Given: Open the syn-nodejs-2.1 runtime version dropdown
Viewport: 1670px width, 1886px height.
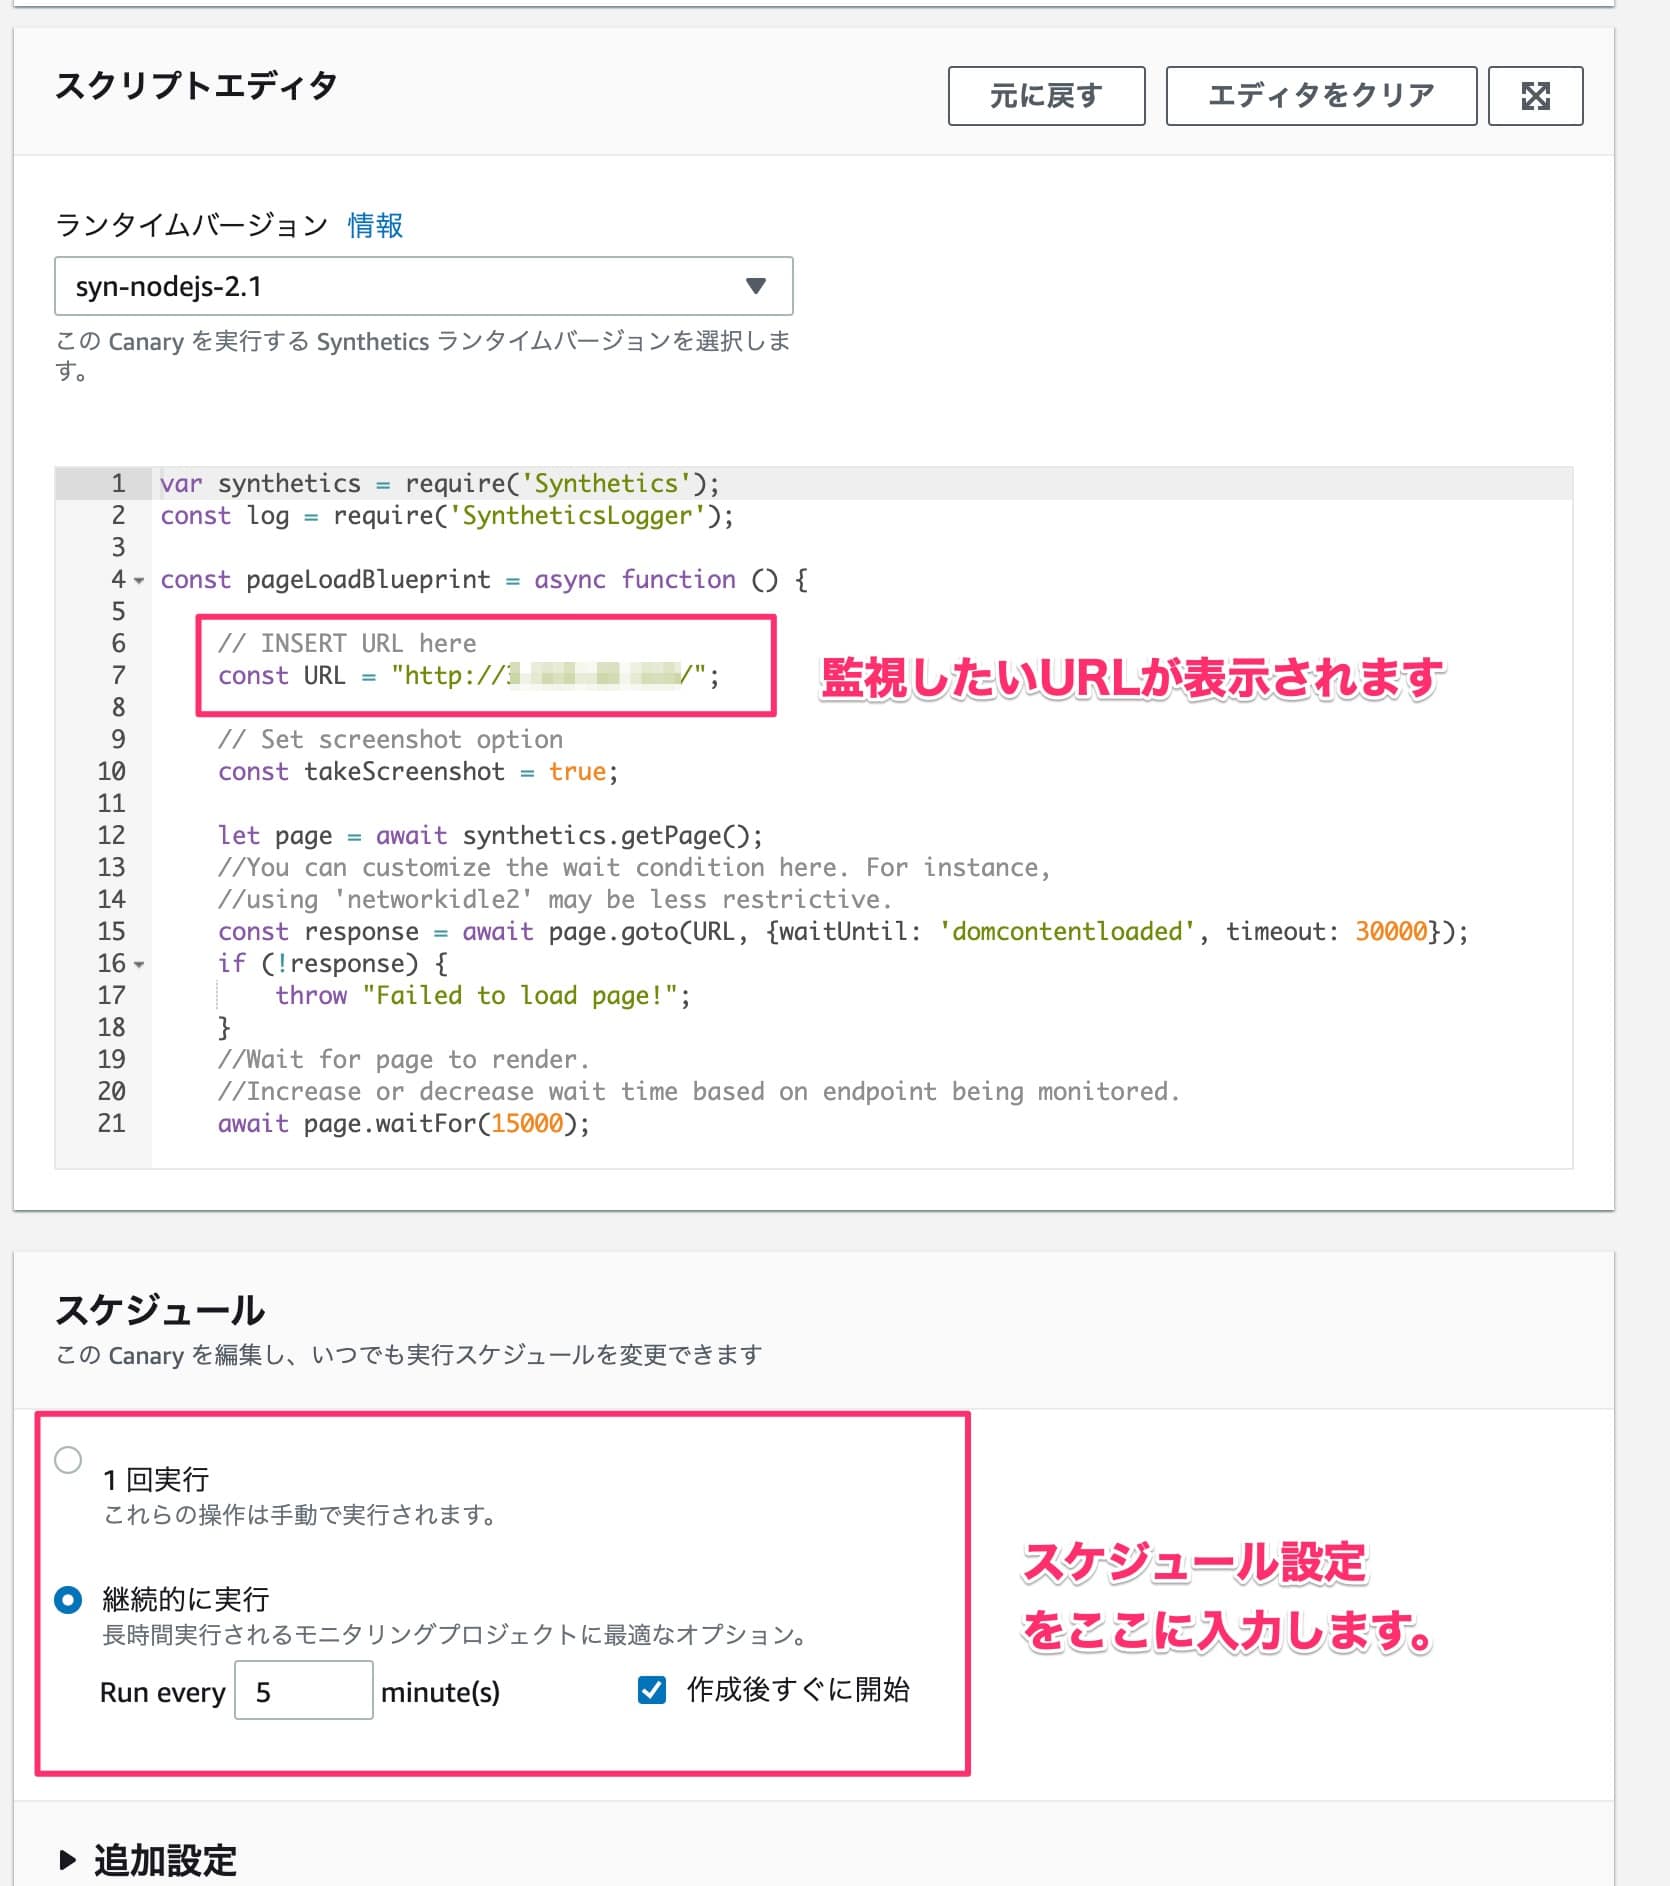Looking at the screenshot, I should (423, 287).
